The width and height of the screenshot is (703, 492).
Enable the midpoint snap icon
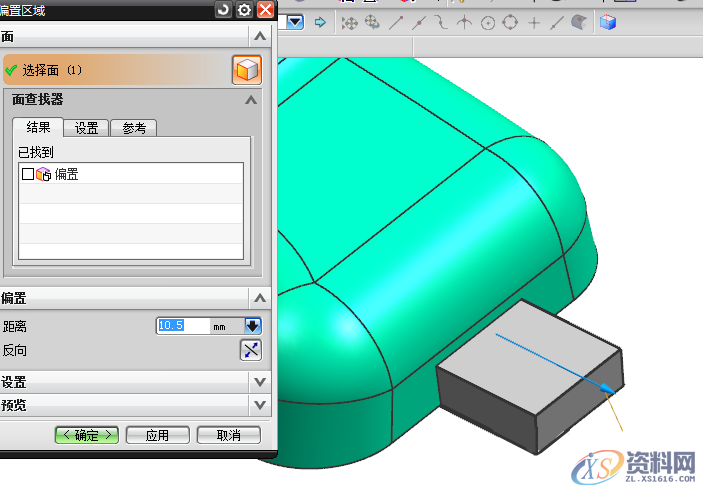click(x=418, y=22)
